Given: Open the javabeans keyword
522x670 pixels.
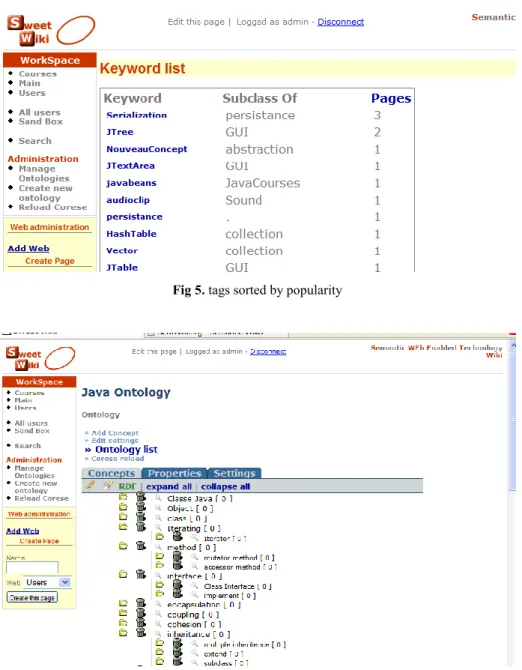Looking at the screenshot, I should pos(131,183).
